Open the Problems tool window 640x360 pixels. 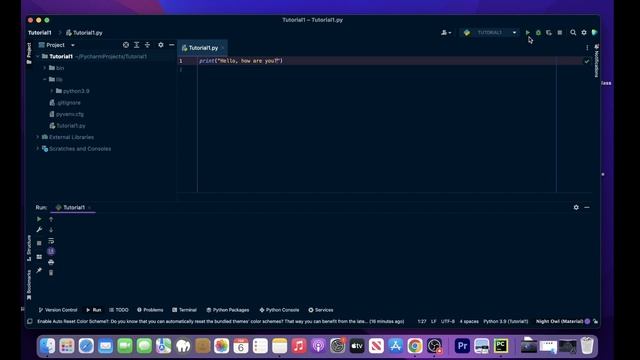150,310
